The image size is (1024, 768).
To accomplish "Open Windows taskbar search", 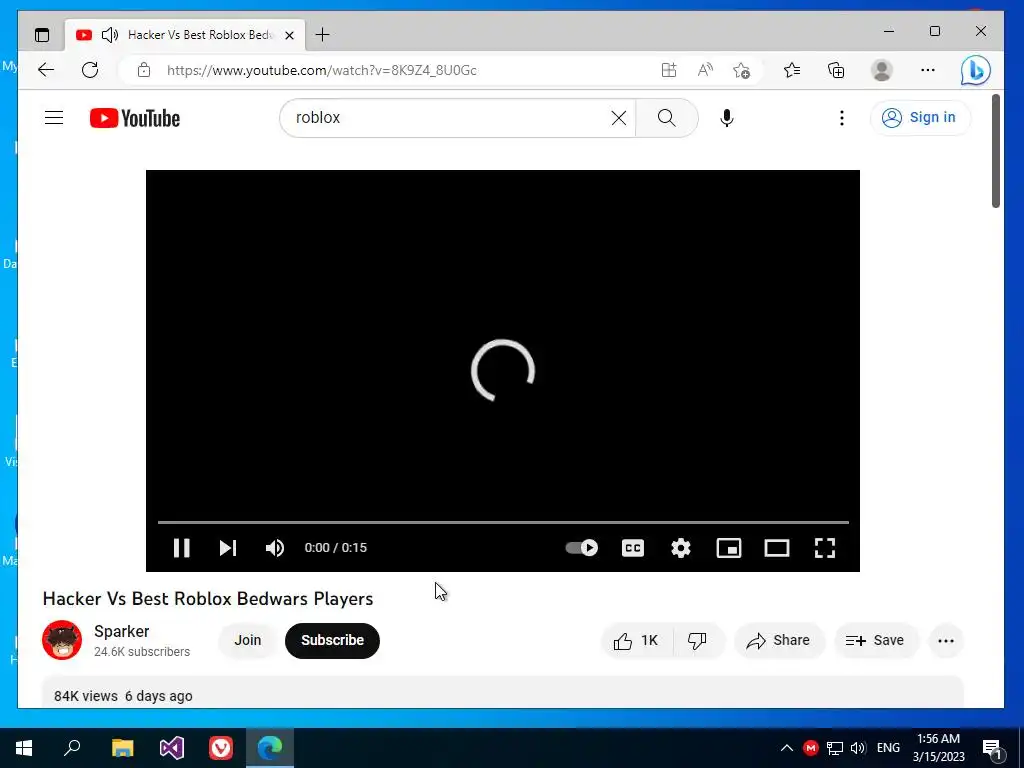I will 72,748.
